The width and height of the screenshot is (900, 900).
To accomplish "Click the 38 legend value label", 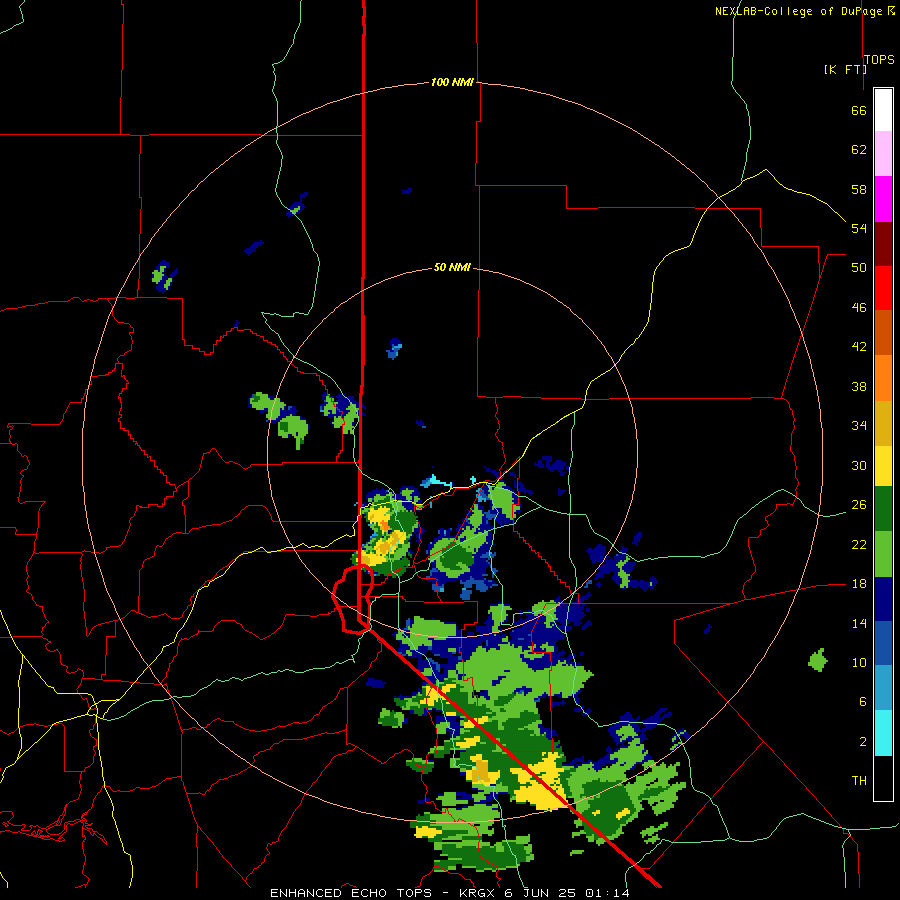I will pos(859,386).
